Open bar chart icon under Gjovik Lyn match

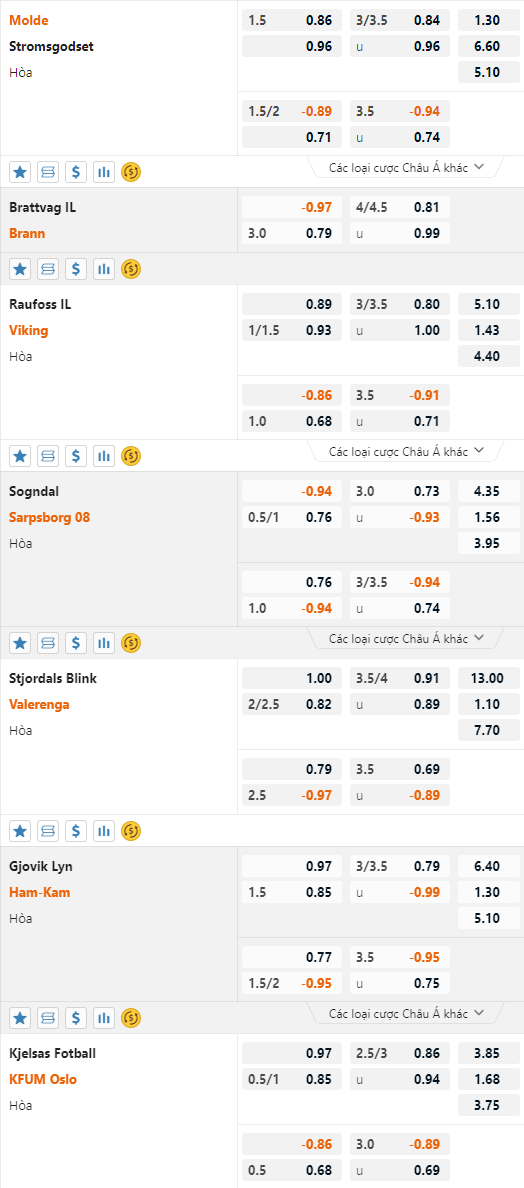104,1018
